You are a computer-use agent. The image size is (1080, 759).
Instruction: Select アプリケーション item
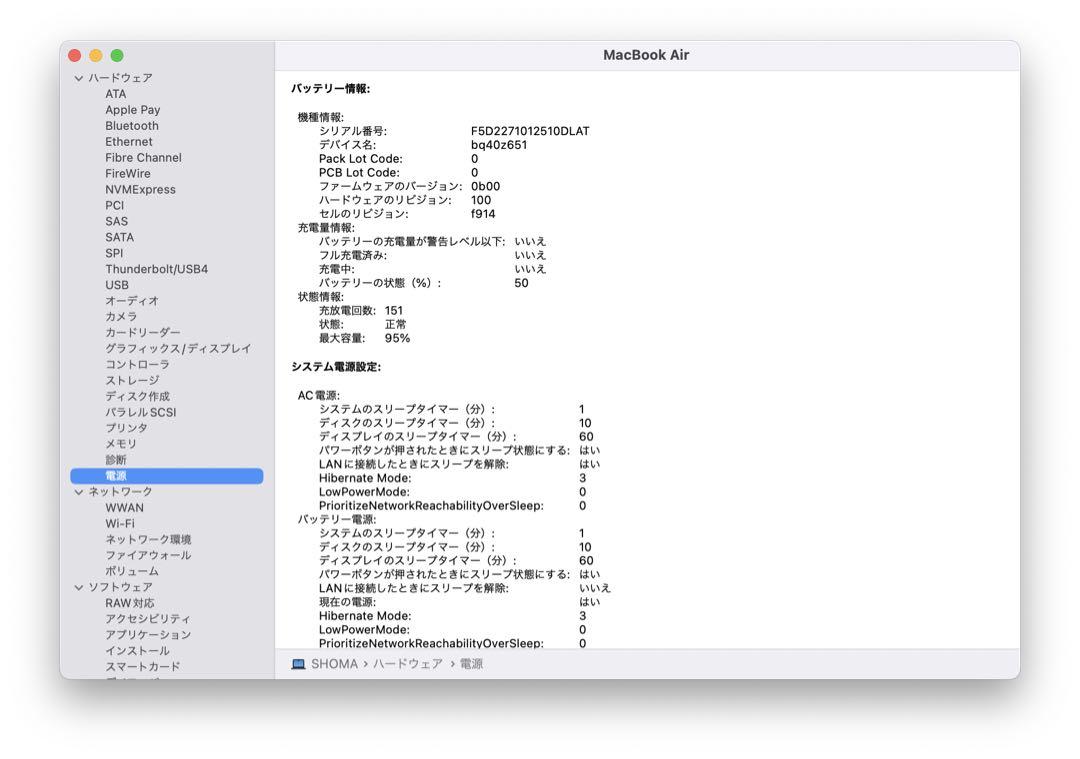[x=148, y=634]
